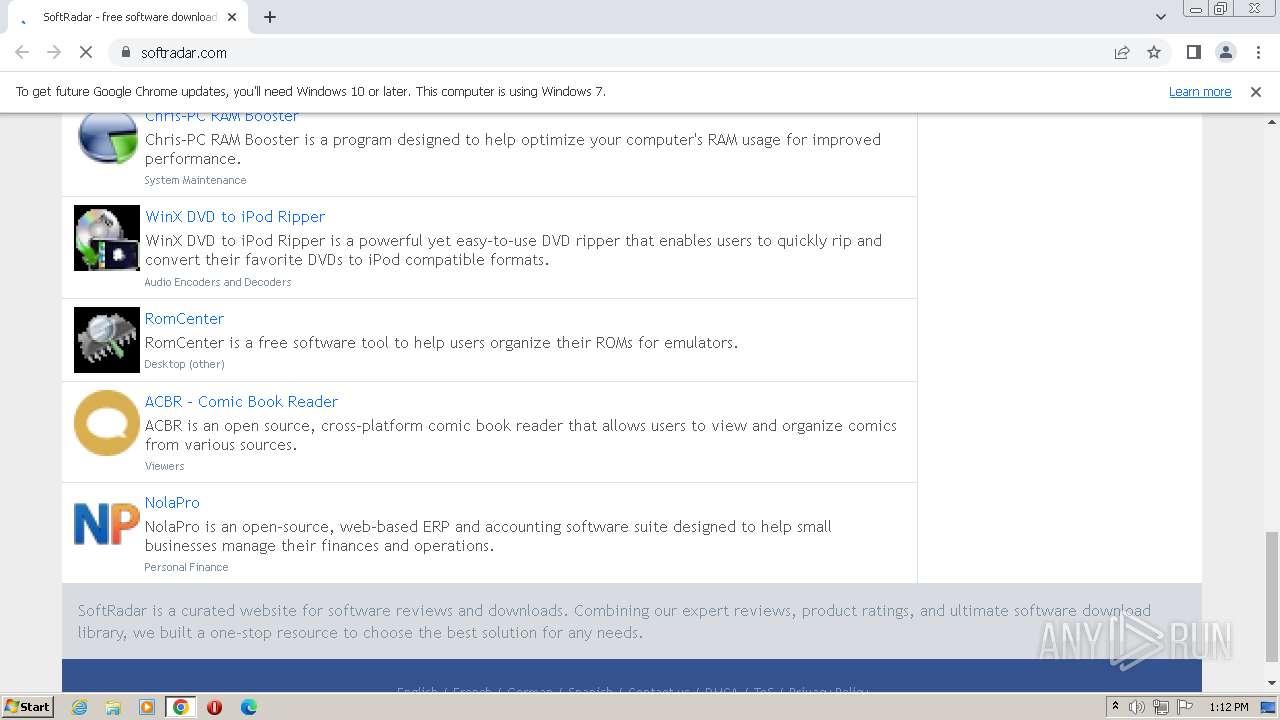Open the Chrome profile menu
Screen dimensions: 1280x720
[1225, 52]
